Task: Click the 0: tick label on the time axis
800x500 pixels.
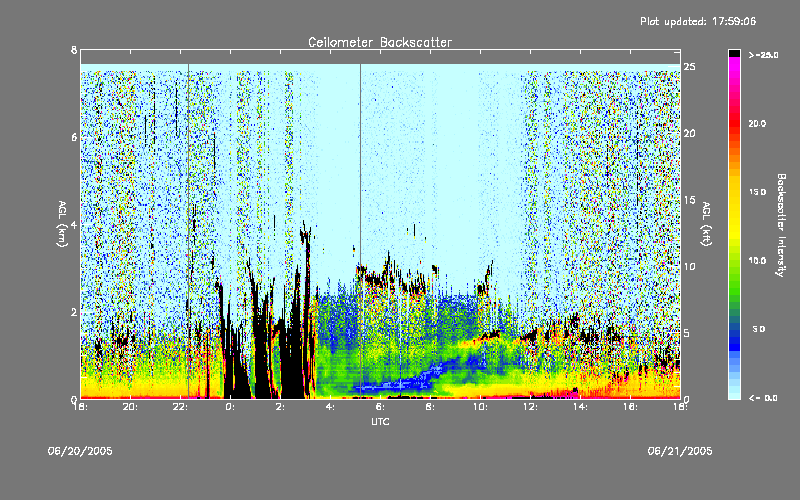Action: click(230, 407)
